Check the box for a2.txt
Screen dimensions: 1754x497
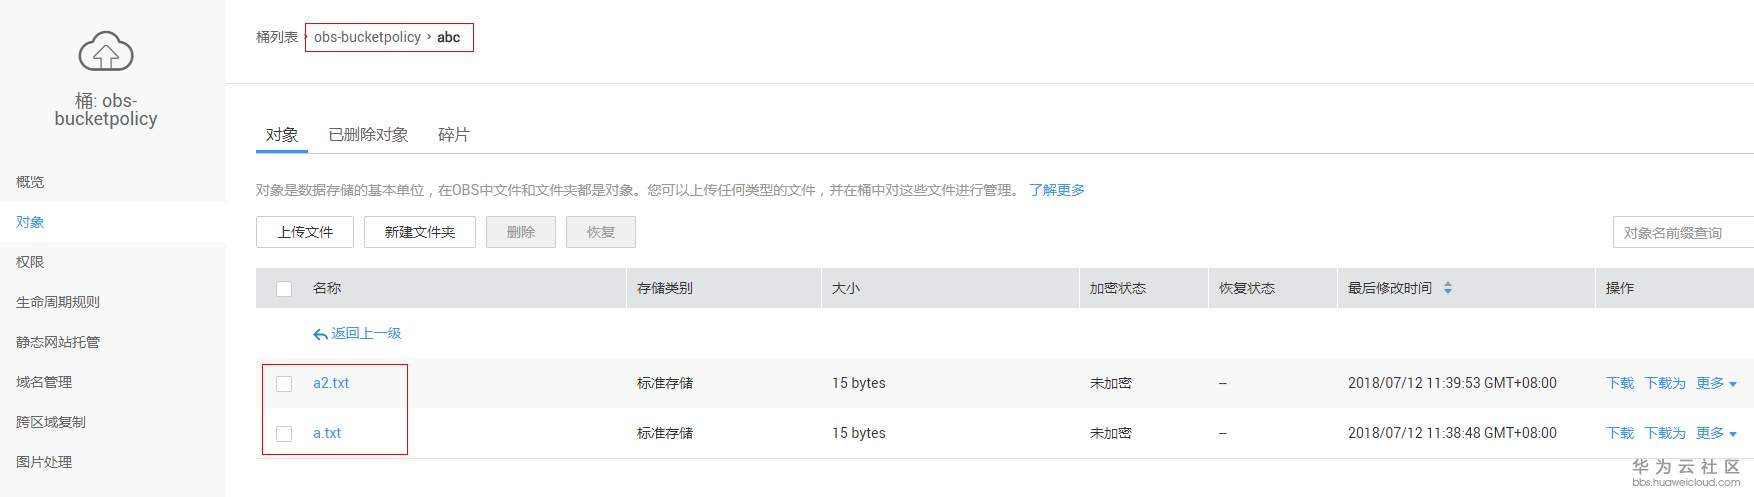click(284, 384)
